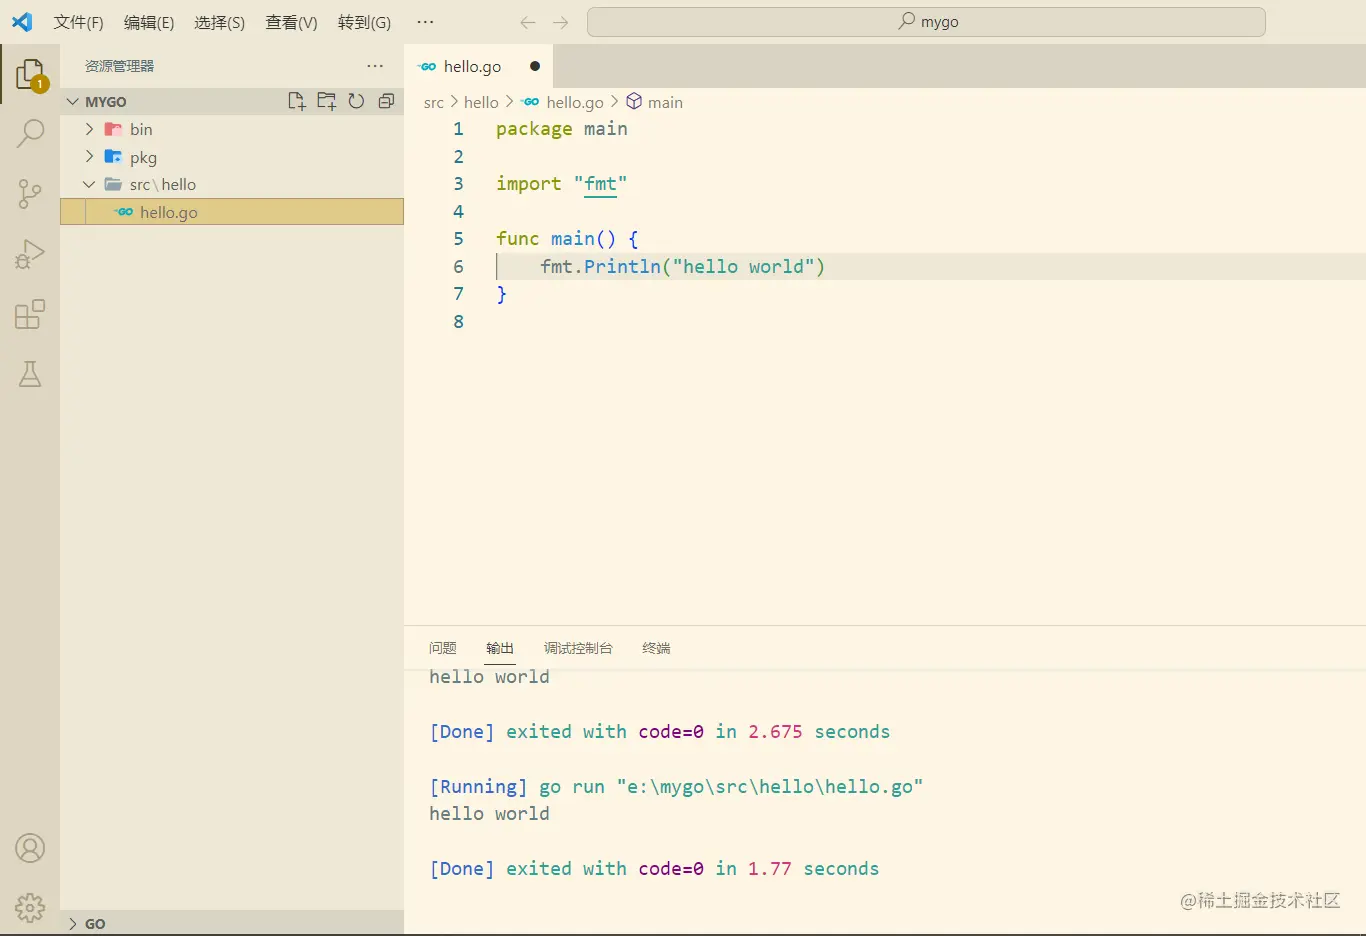This screenshot has height=936, width=1366.
Task: Go back using the left arrow
Action: tap(528, 22)
